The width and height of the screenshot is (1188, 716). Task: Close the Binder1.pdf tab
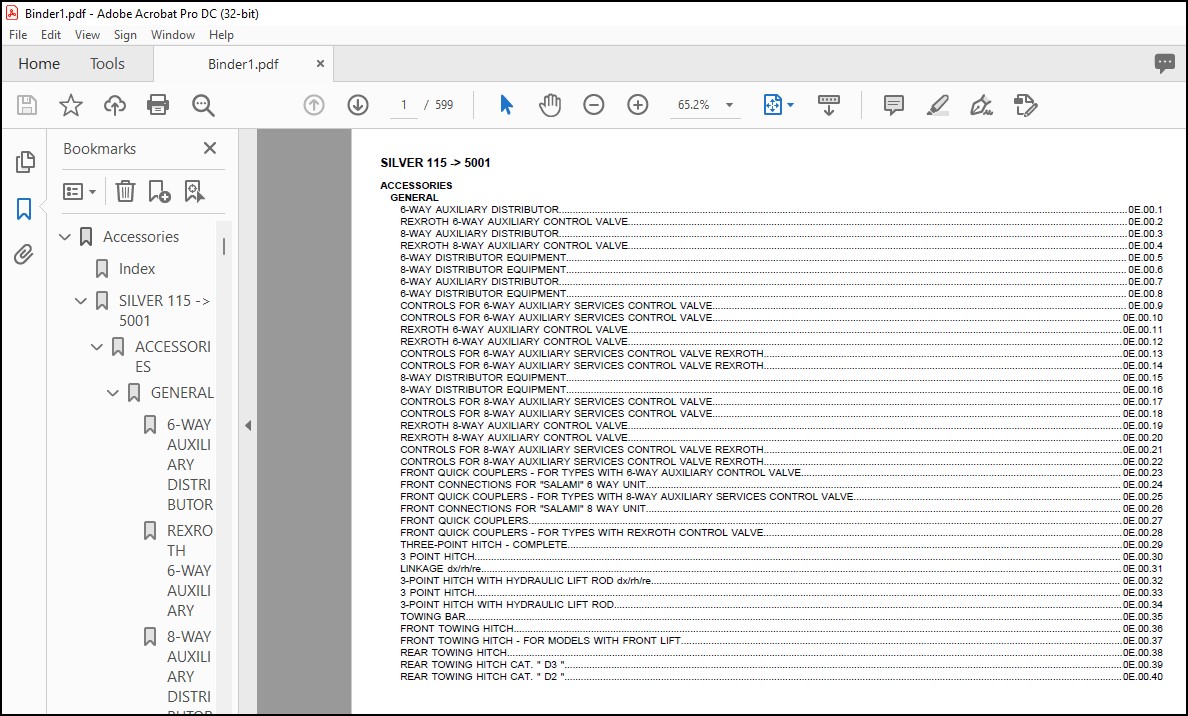(x=320, y=64)
